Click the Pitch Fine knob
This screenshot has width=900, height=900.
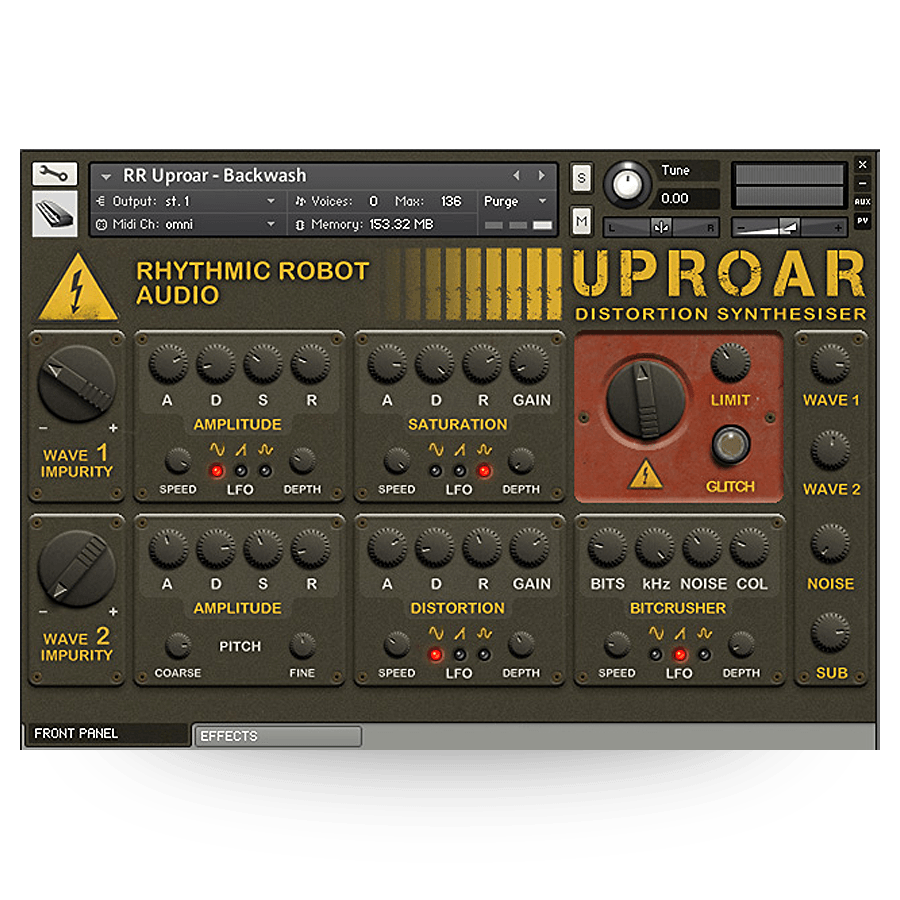point(302,646)
